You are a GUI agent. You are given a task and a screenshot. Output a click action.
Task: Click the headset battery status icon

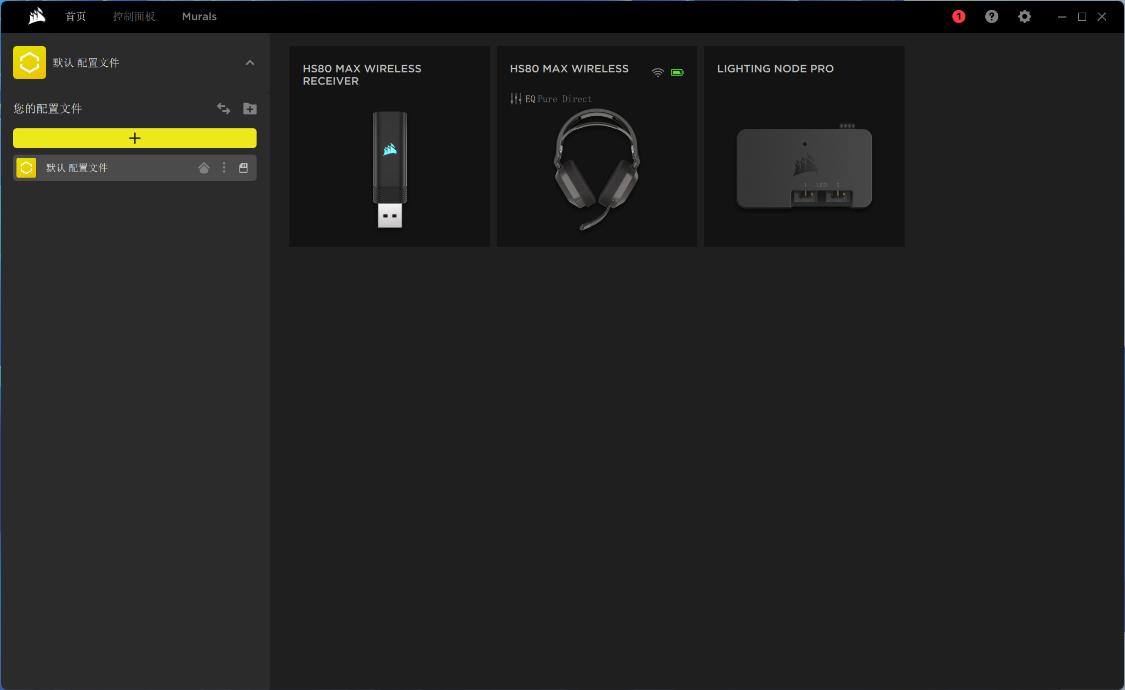pos(677,72)
